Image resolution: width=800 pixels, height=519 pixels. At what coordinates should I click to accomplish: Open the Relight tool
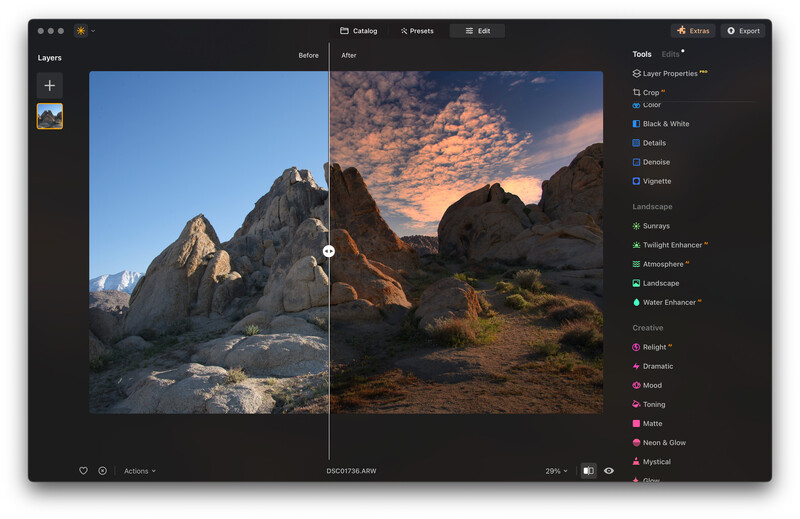pyautogui.click(x=652, y=347)
